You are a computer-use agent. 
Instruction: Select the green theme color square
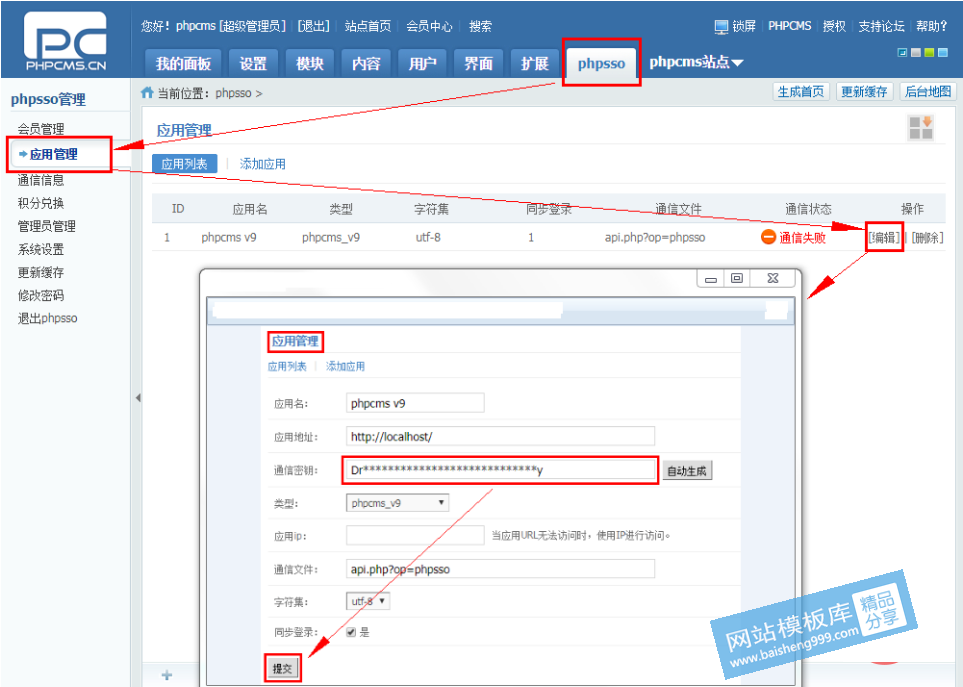(x=929, y=53)
